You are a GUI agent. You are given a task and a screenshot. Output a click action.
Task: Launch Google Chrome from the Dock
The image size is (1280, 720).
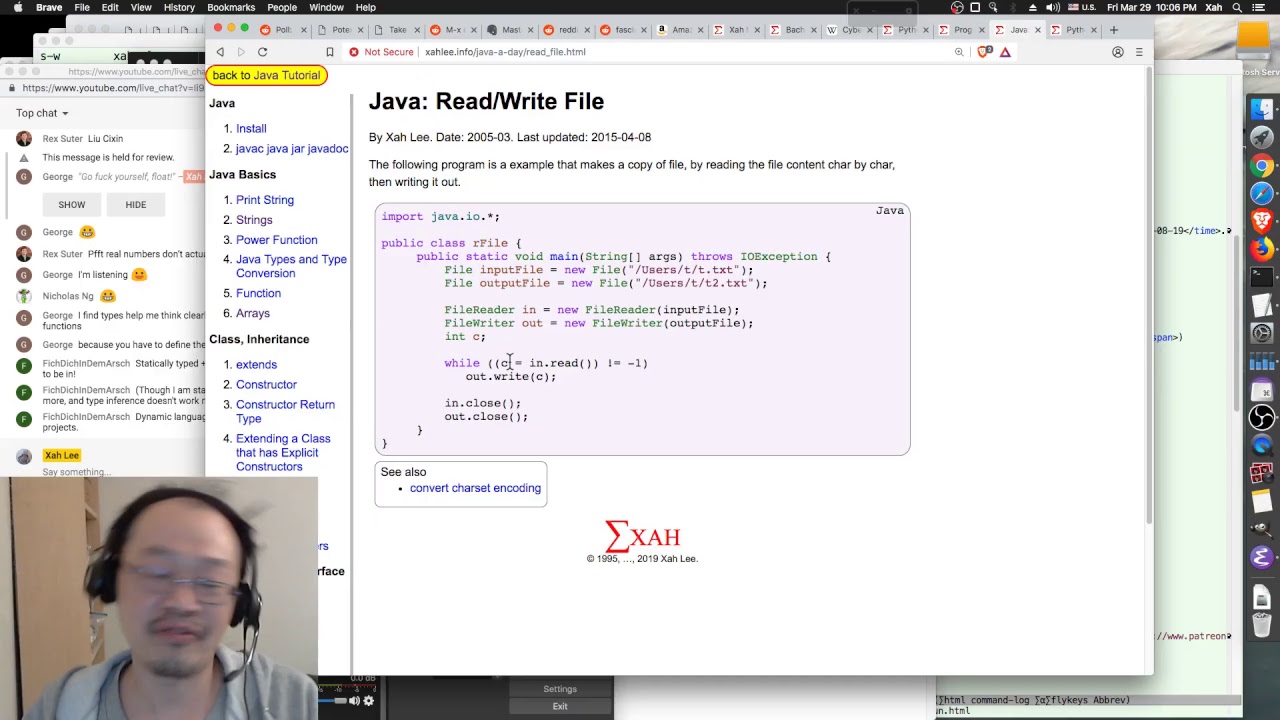1262,166
